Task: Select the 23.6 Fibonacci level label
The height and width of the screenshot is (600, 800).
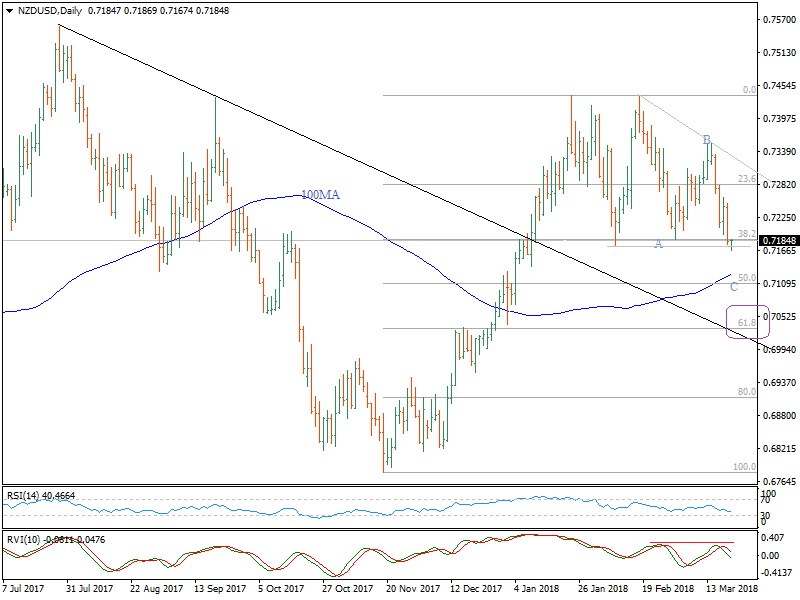Action: tap(745, 179)
